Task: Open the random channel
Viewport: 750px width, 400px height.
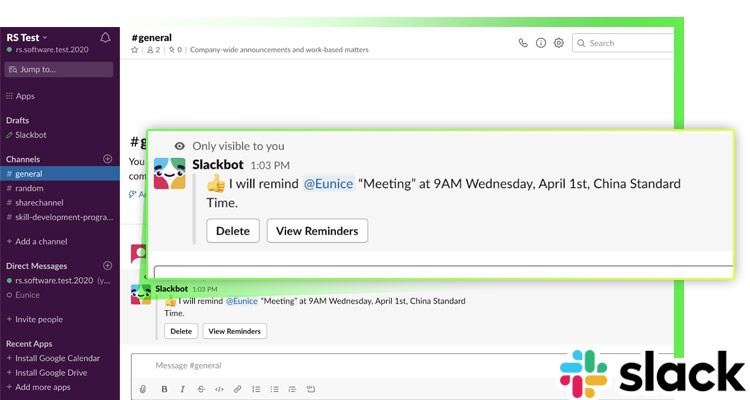Action: click(x=30, y=188)
